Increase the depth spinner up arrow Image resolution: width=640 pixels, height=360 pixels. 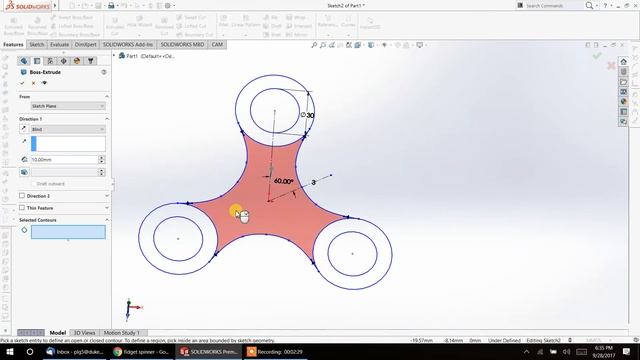point(102,158)
